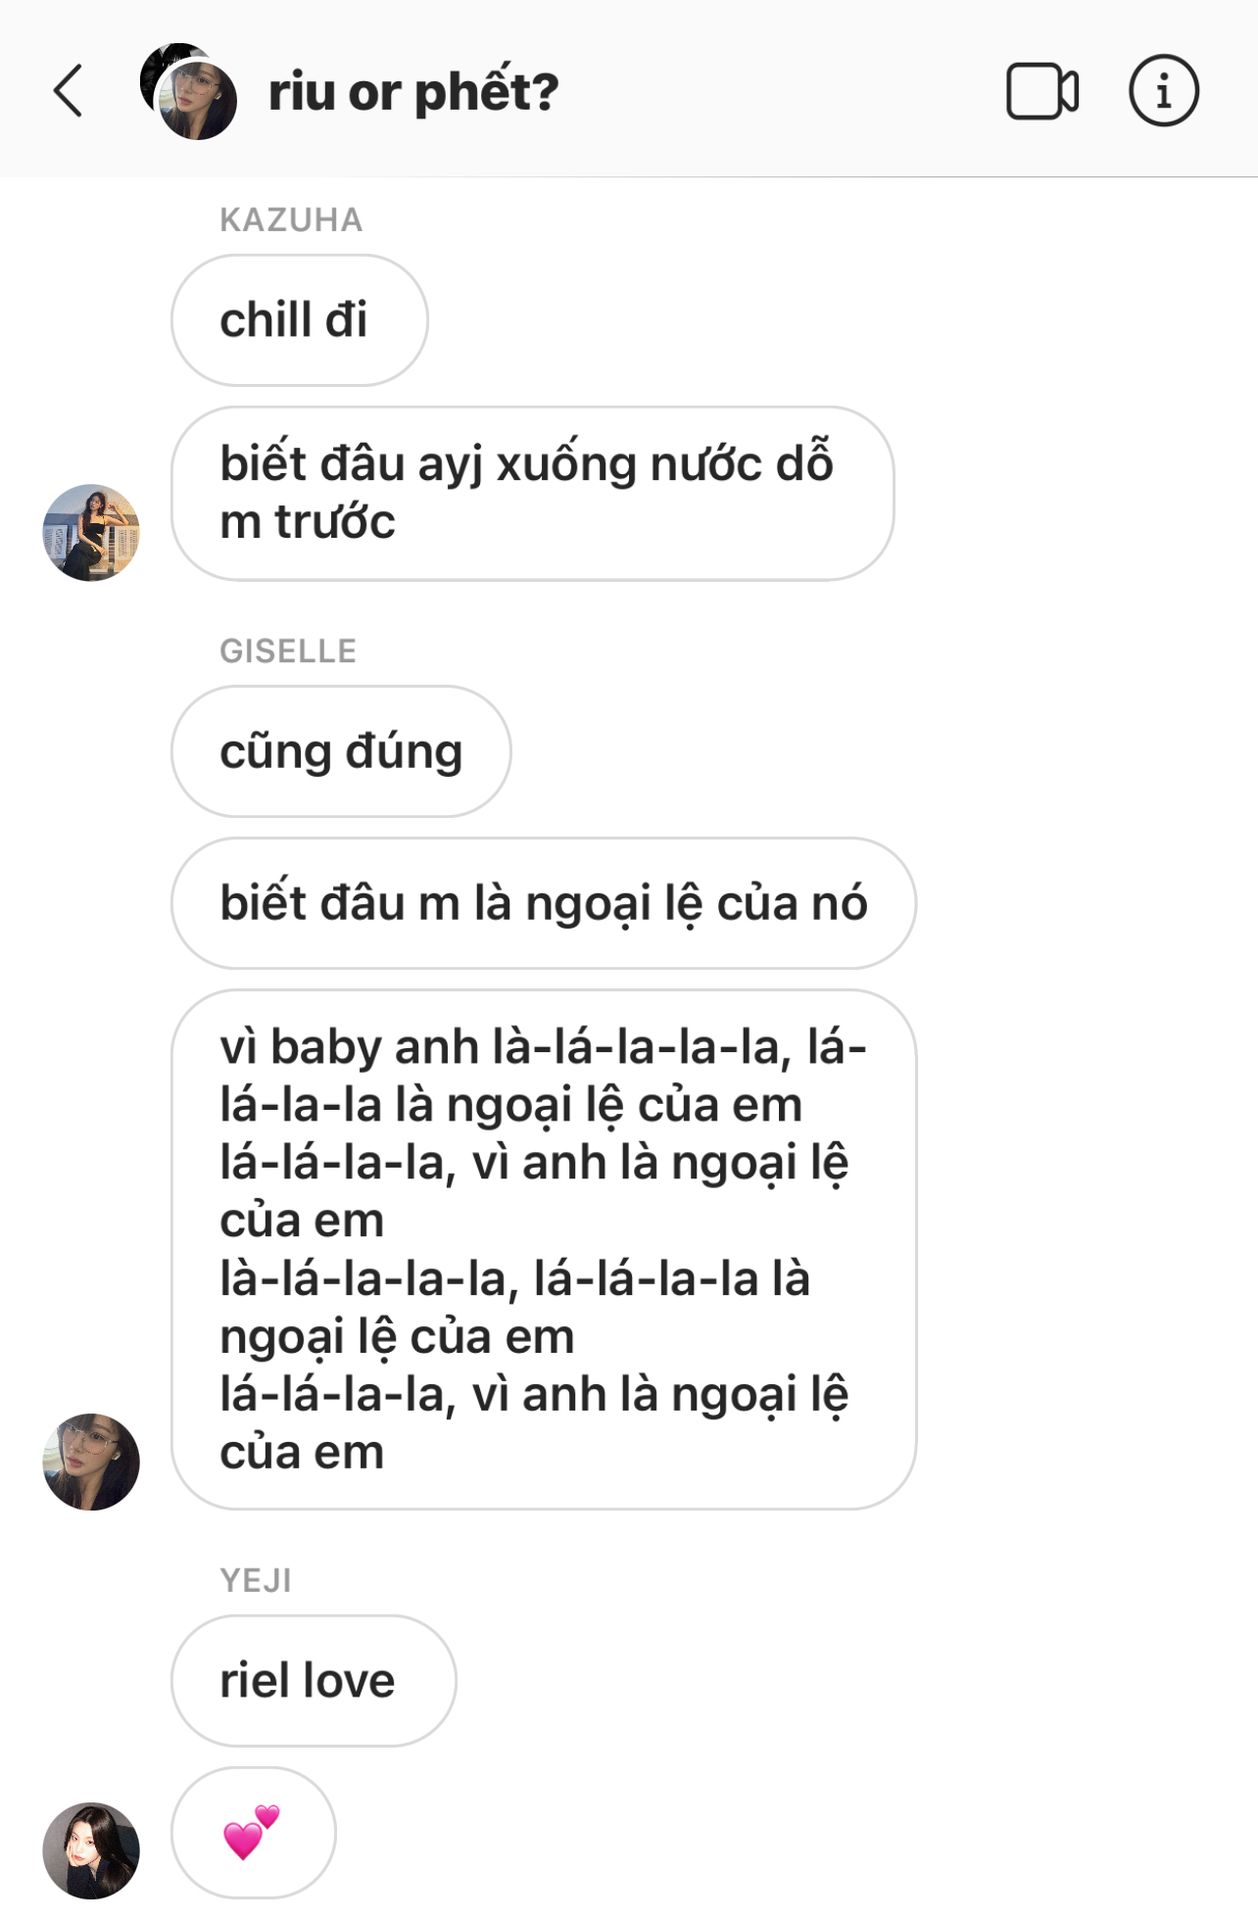Viewport: 1258px width, 1920px height.
Task: Tap the GISELLE sender name label
Action: 288,651
